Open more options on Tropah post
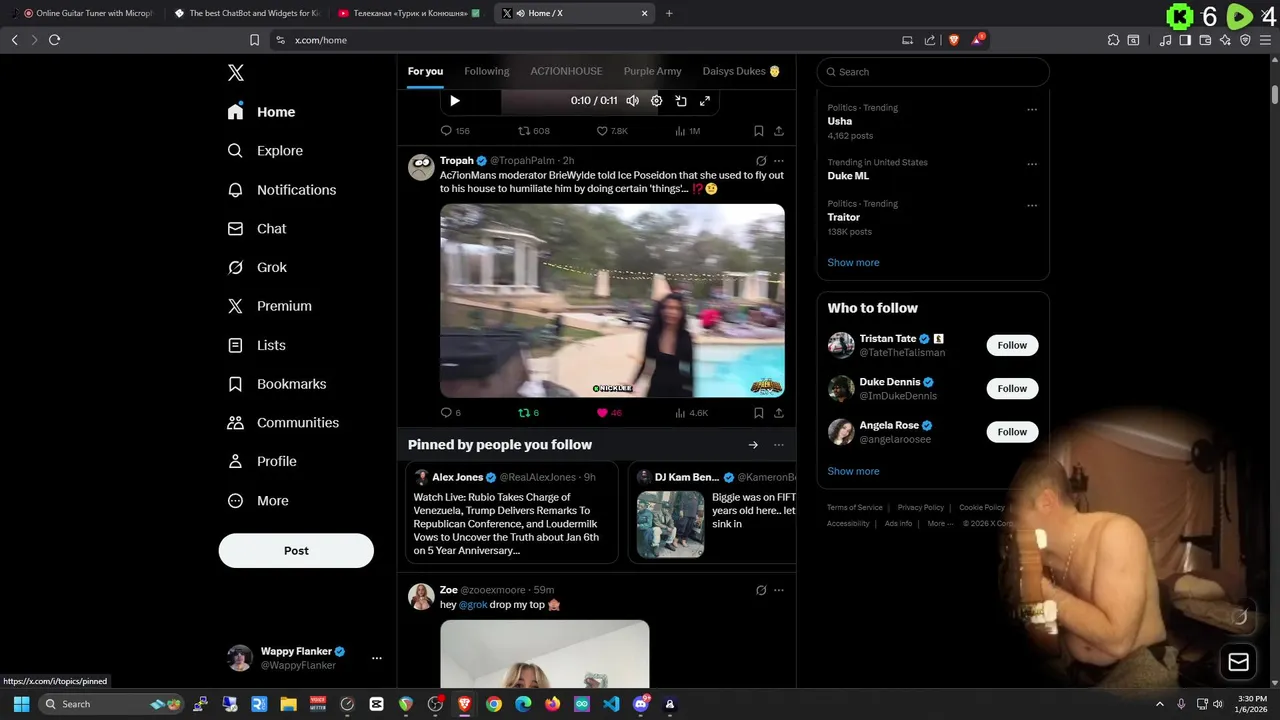The image size is (1280, 720). point(779,161)
